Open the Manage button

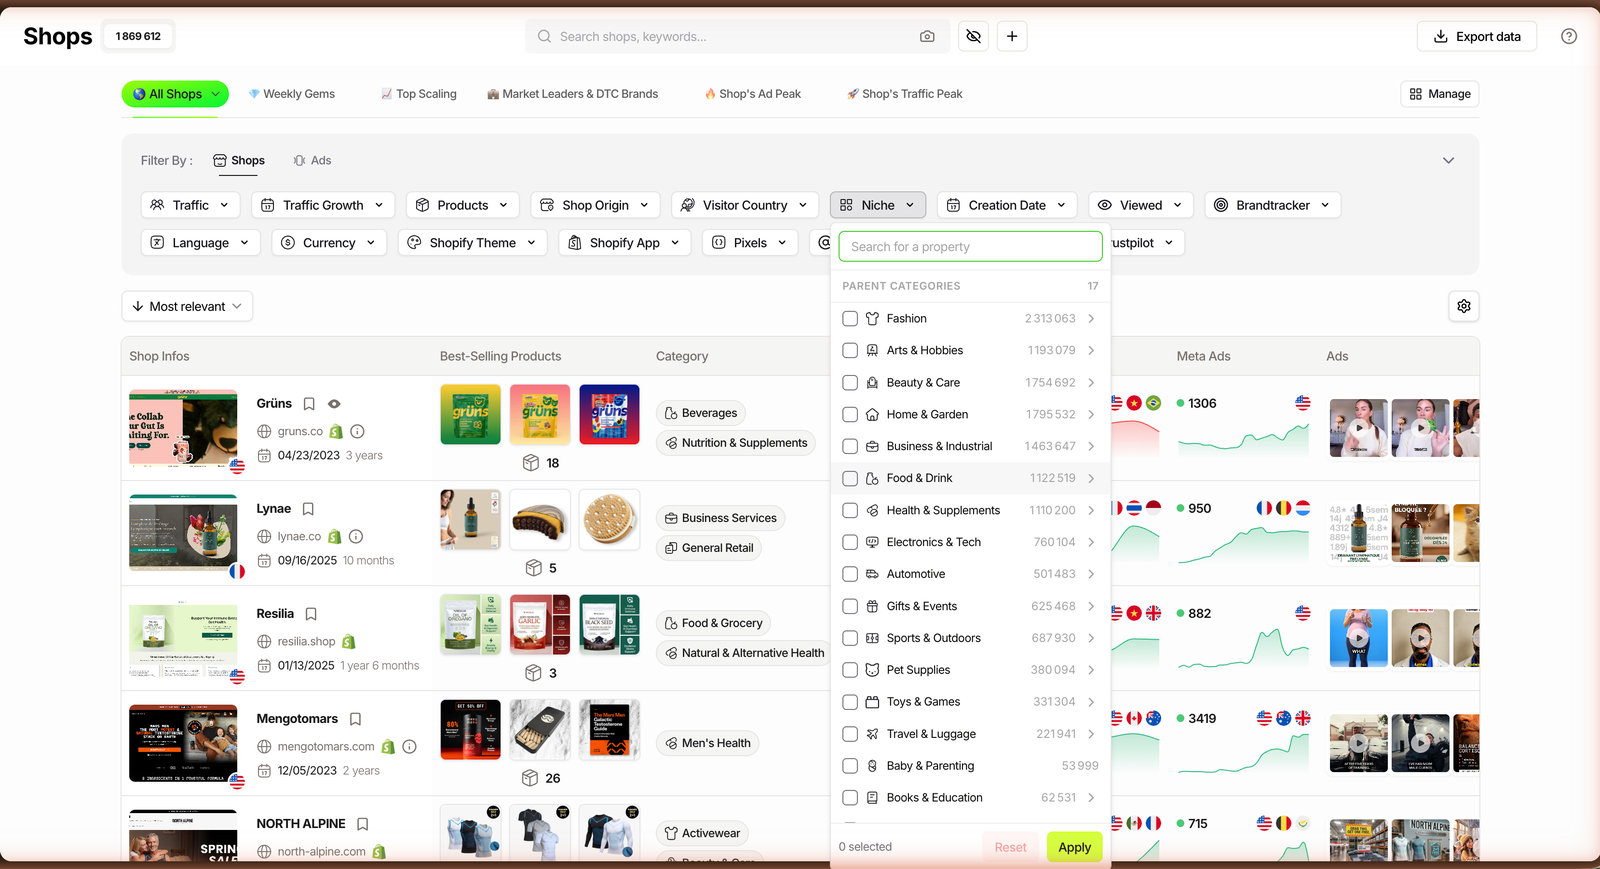click(x=1440, y=94)
